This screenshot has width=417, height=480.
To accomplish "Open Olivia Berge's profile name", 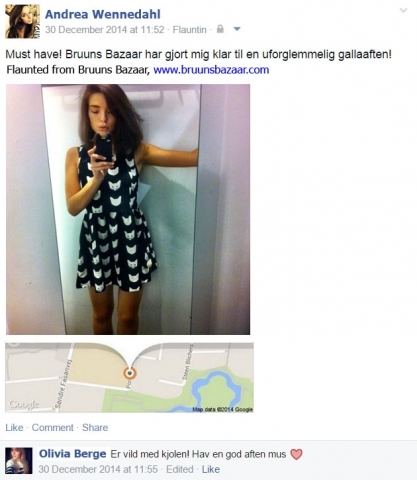I will coord(73,454).
